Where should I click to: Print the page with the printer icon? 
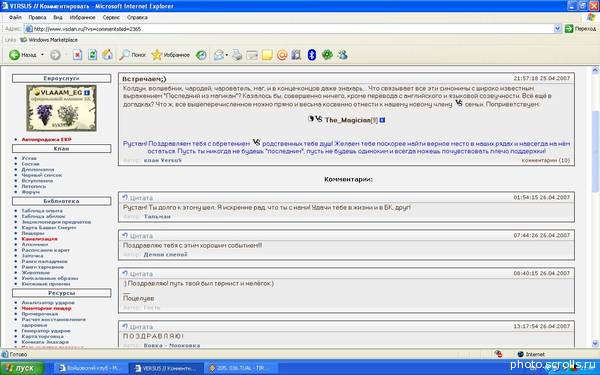click(x=237, y=55)
